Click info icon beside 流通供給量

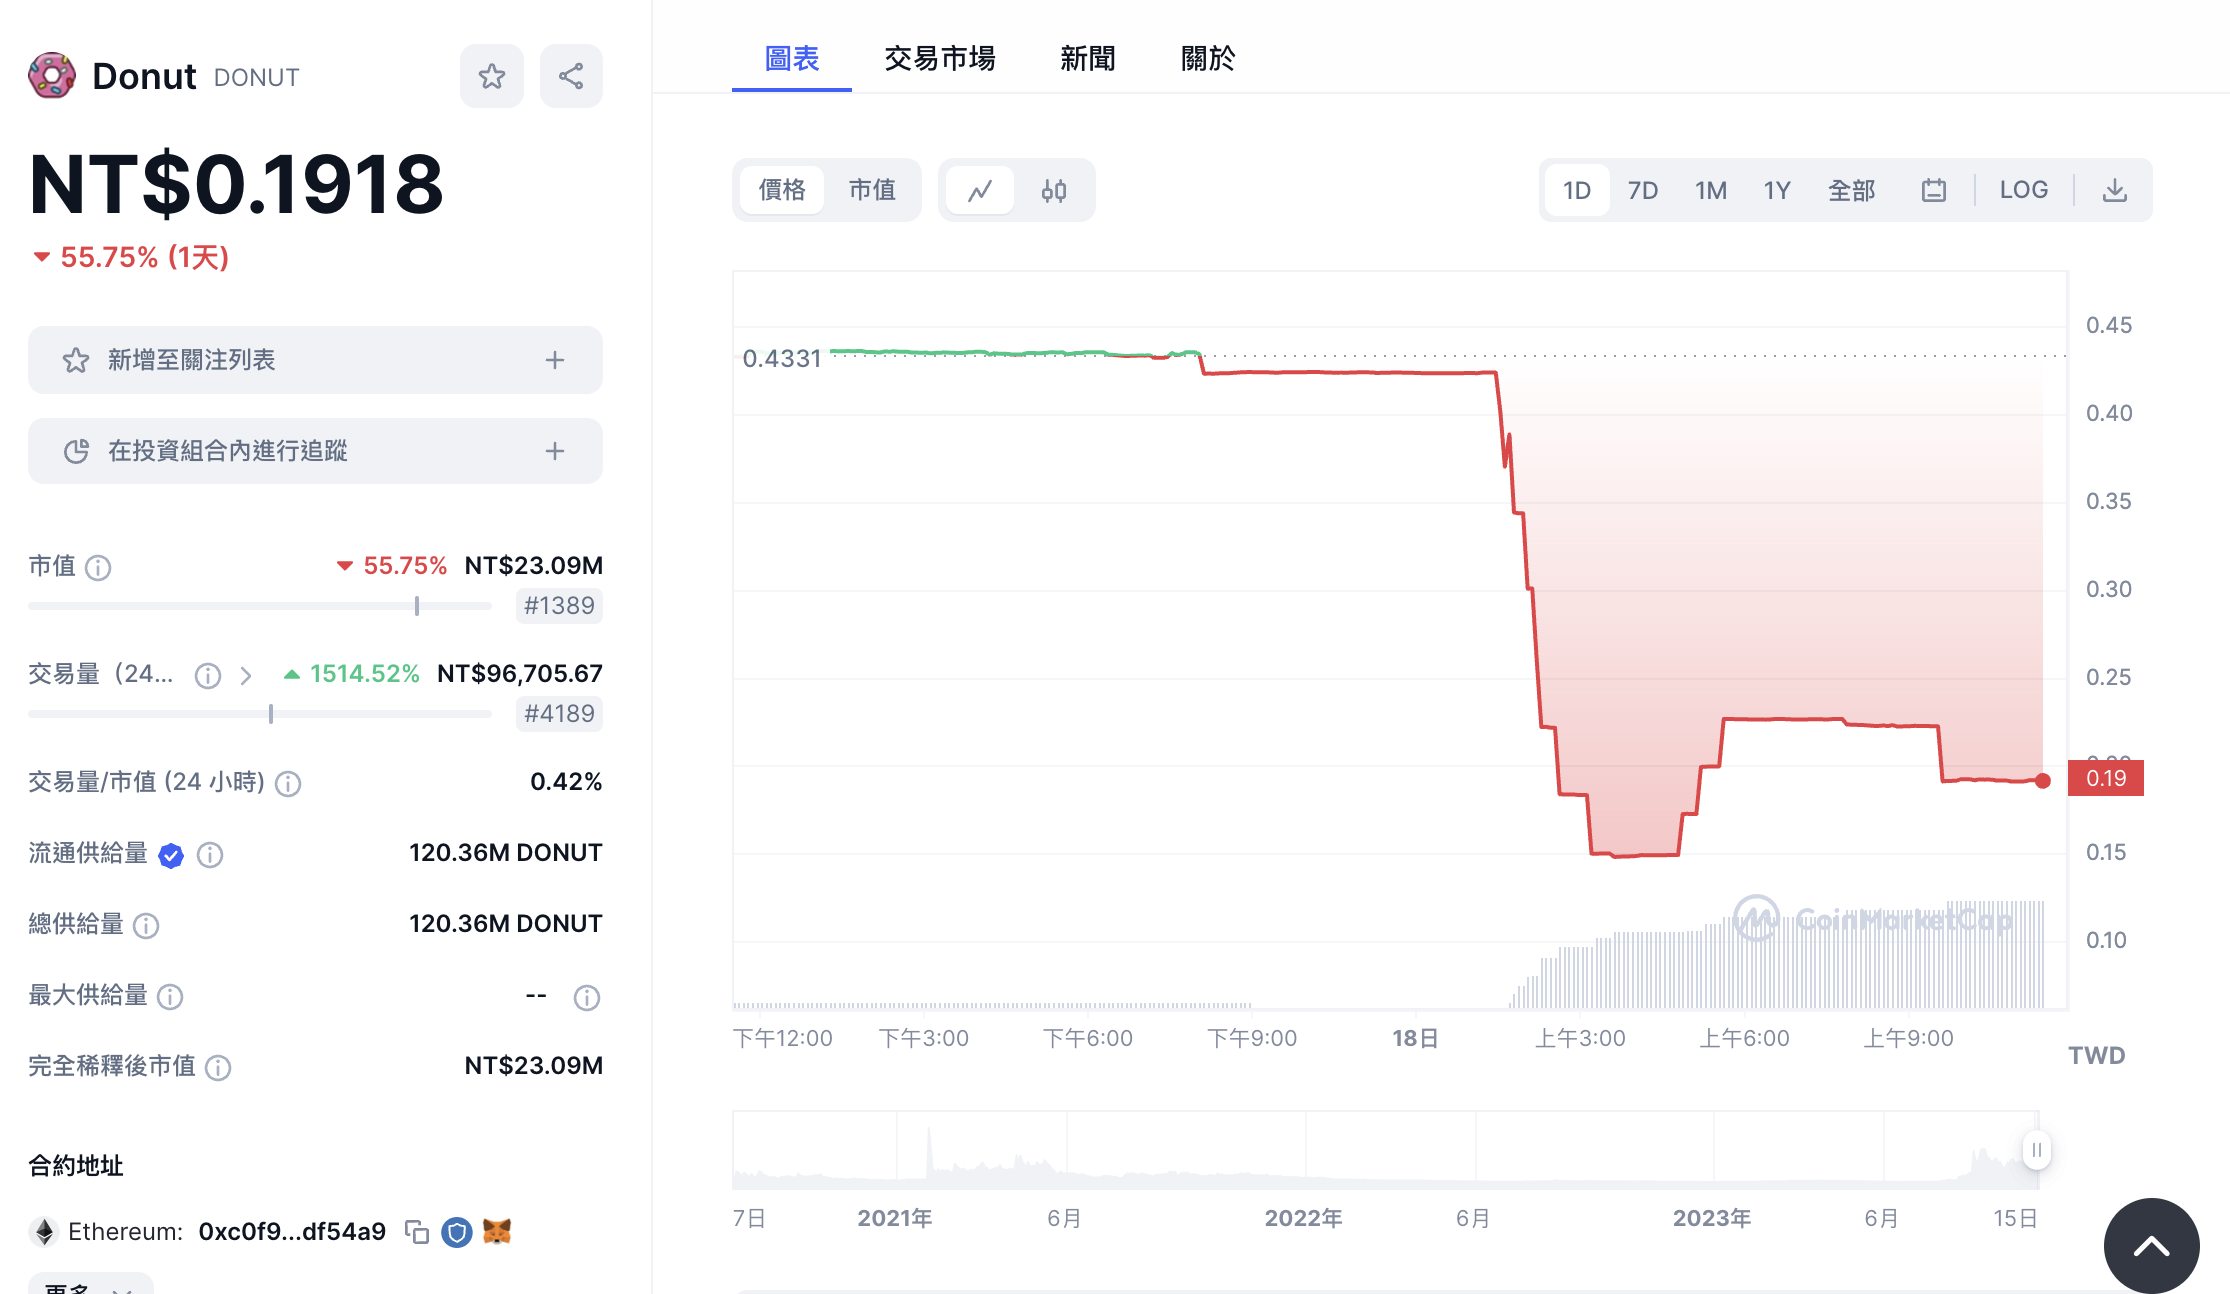(210, 855)
